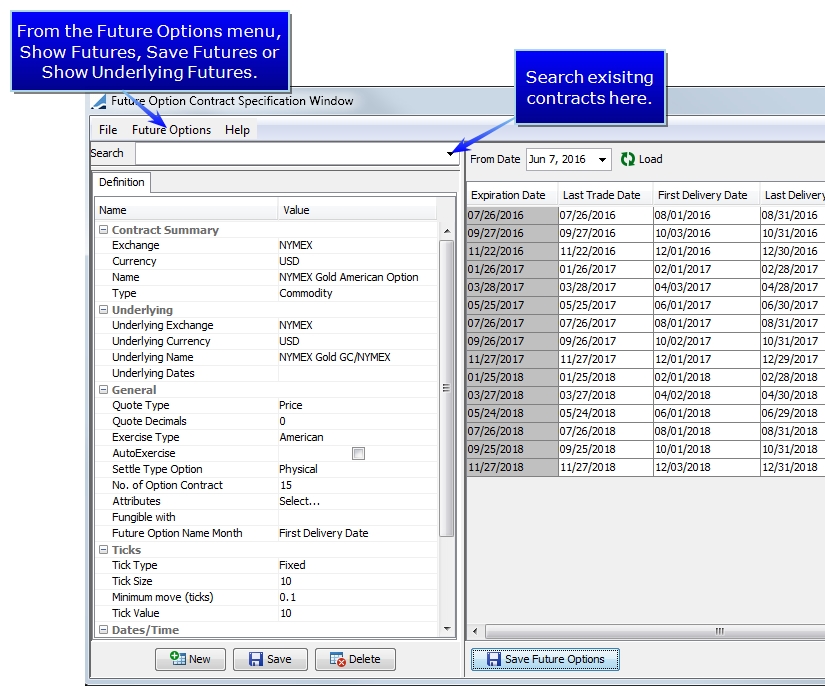825x686 pixels.
Task: Click the Load button label
Action: pos(650,159)
